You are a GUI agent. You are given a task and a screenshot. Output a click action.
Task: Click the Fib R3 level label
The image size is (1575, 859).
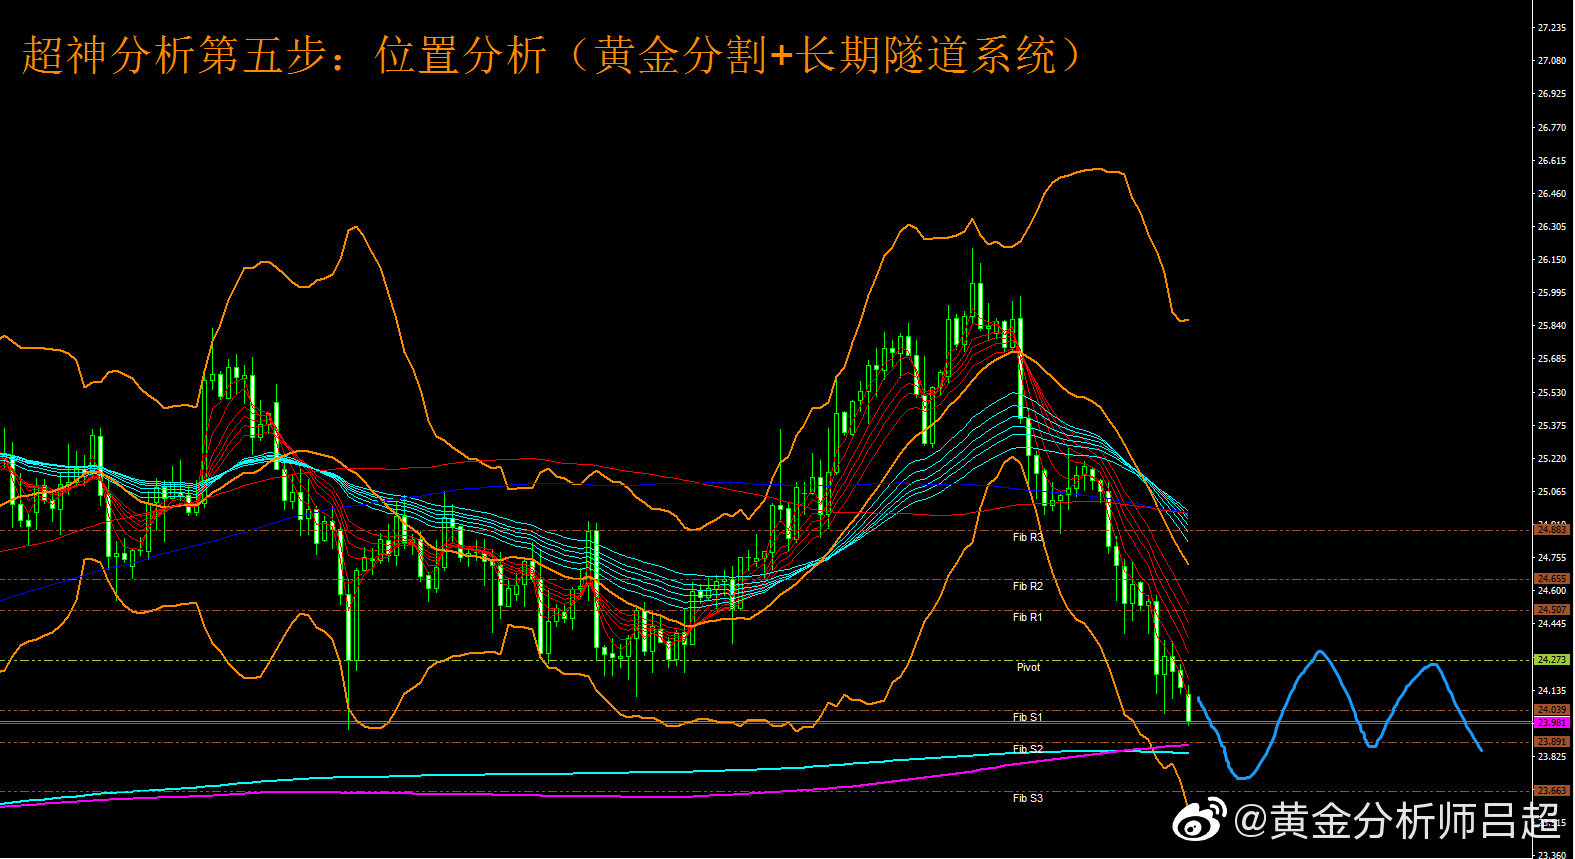tap(1027, 537)
